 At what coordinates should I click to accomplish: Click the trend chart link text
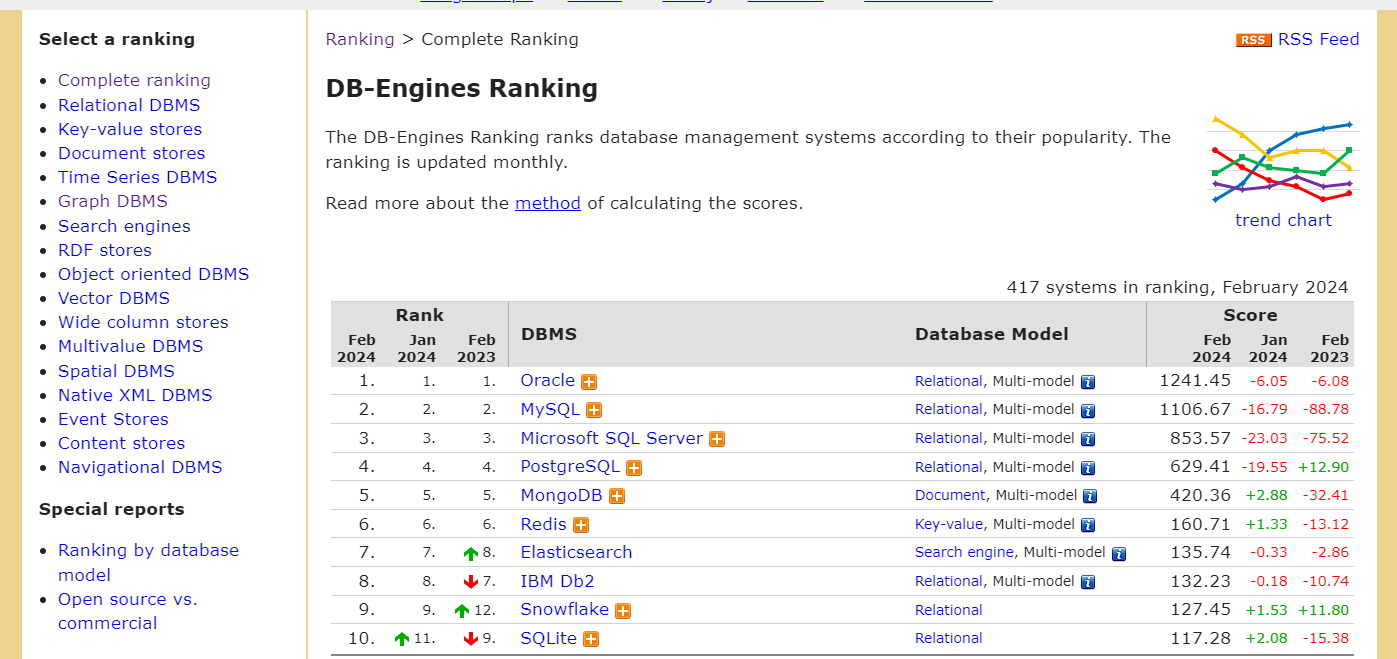pos(1283,220)
